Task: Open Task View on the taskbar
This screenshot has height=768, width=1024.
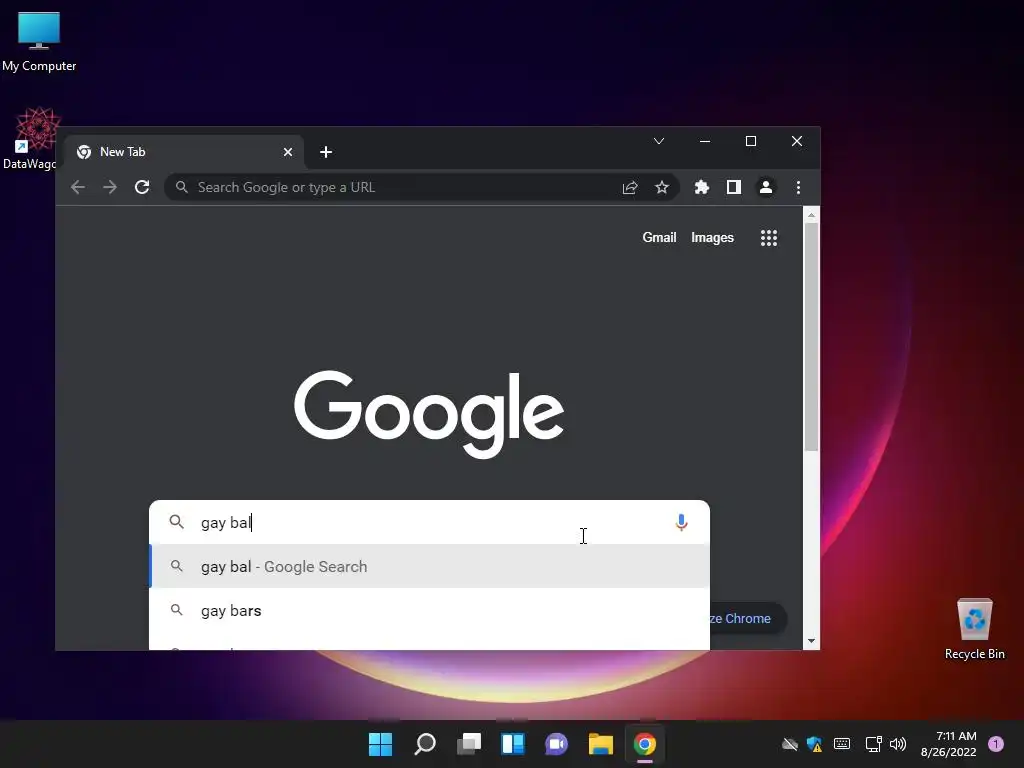Action: [469, 744]
